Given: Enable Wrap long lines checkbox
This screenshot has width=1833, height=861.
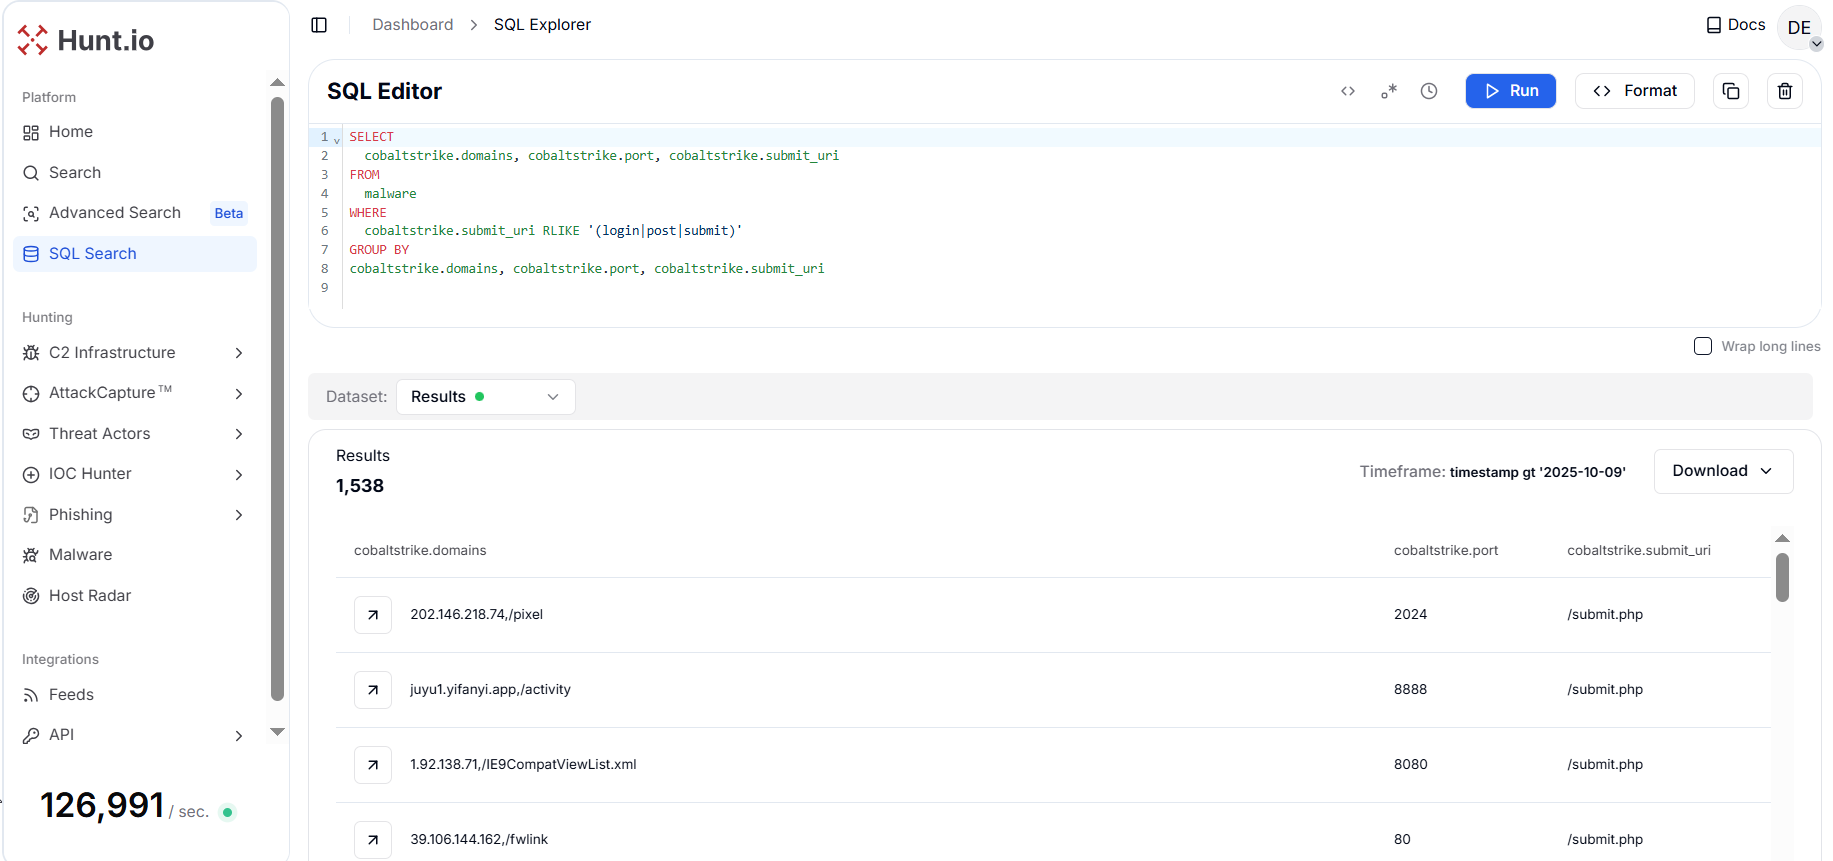Looking at the screenshot, I should pyautogui.click(x=1703, y=346).
